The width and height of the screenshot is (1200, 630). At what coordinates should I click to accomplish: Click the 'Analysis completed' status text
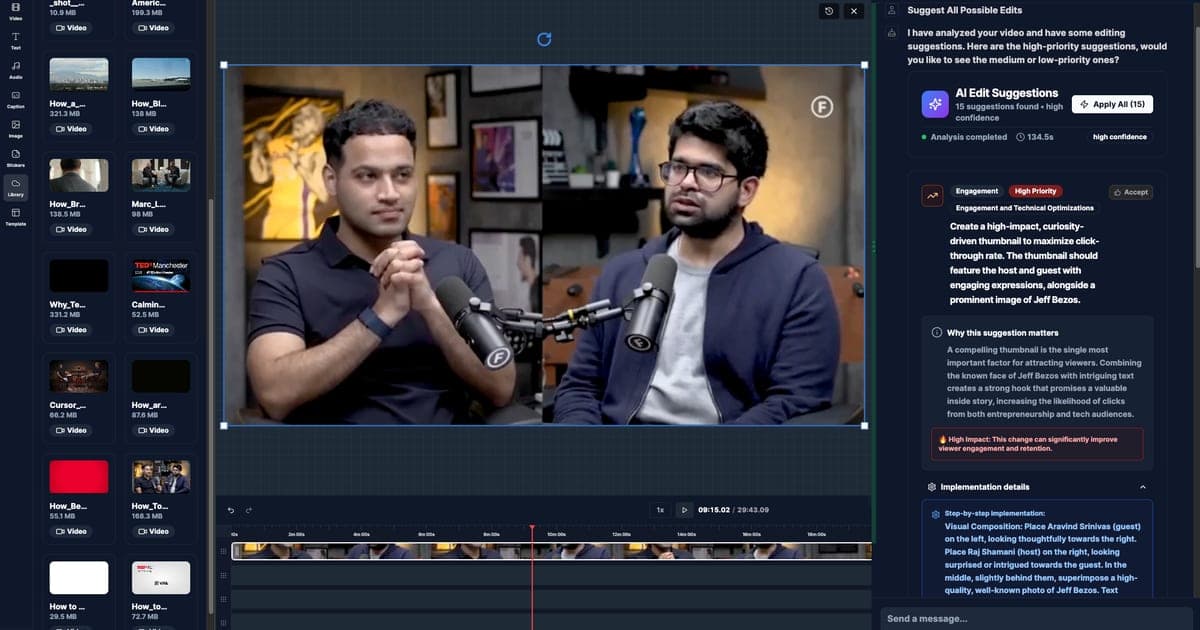tap(968, 137)
